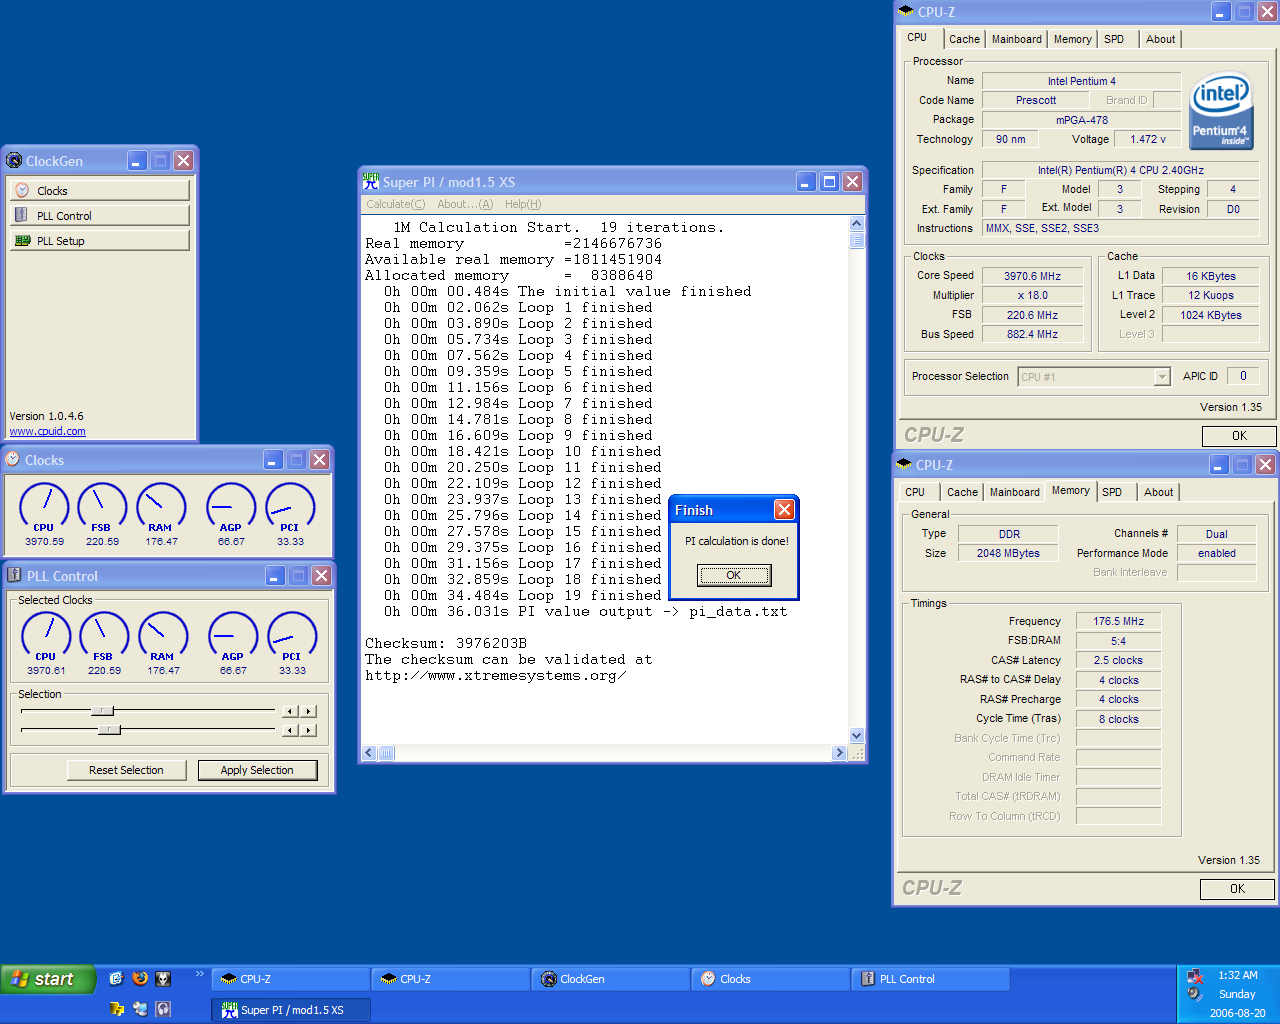The height and width of the screenshot is (1024, 1280).
Task: Click the system tray clock 1:32 AM
Action: 1237,975
